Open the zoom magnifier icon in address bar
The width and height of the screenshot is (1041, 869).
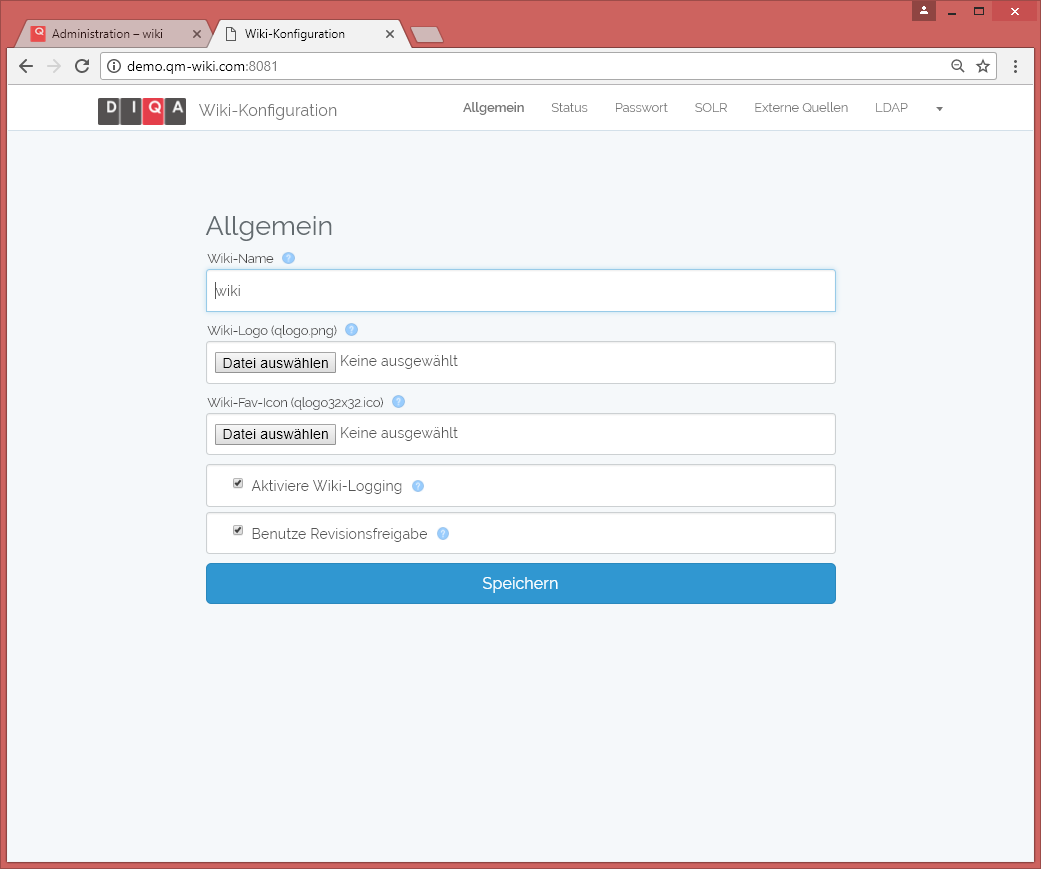[x=957, y=66]
